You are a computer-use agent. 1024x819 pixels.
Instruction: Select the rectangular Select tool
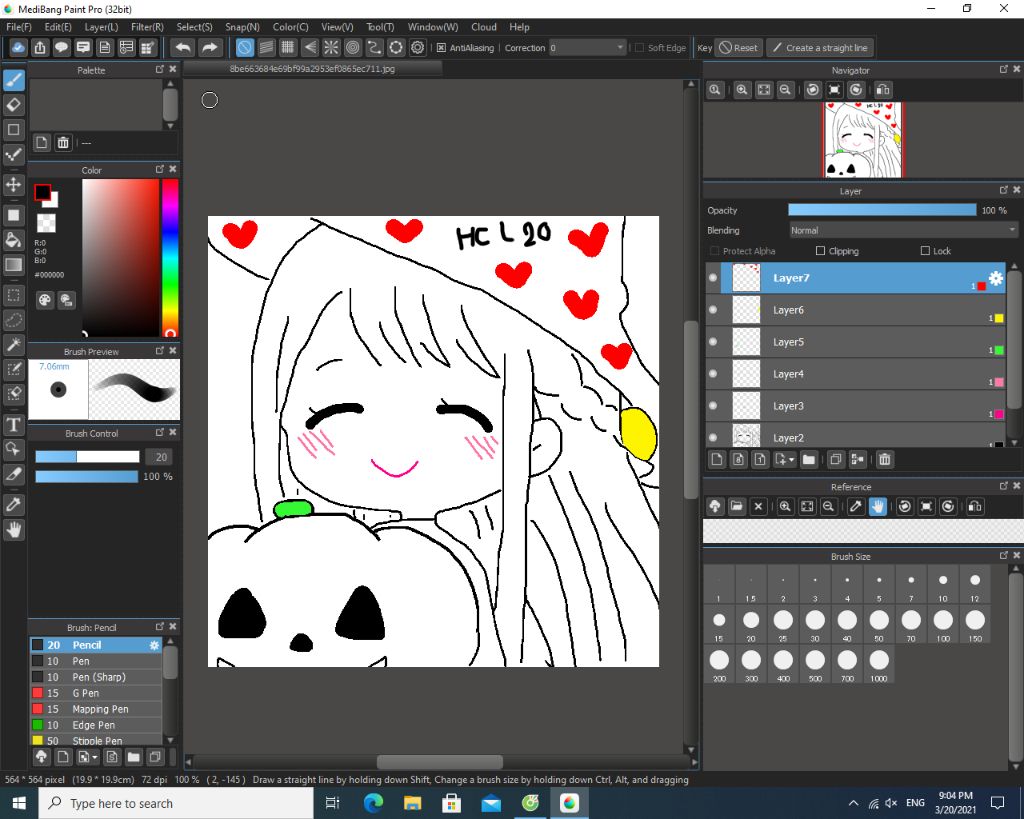tap(14, 295)
